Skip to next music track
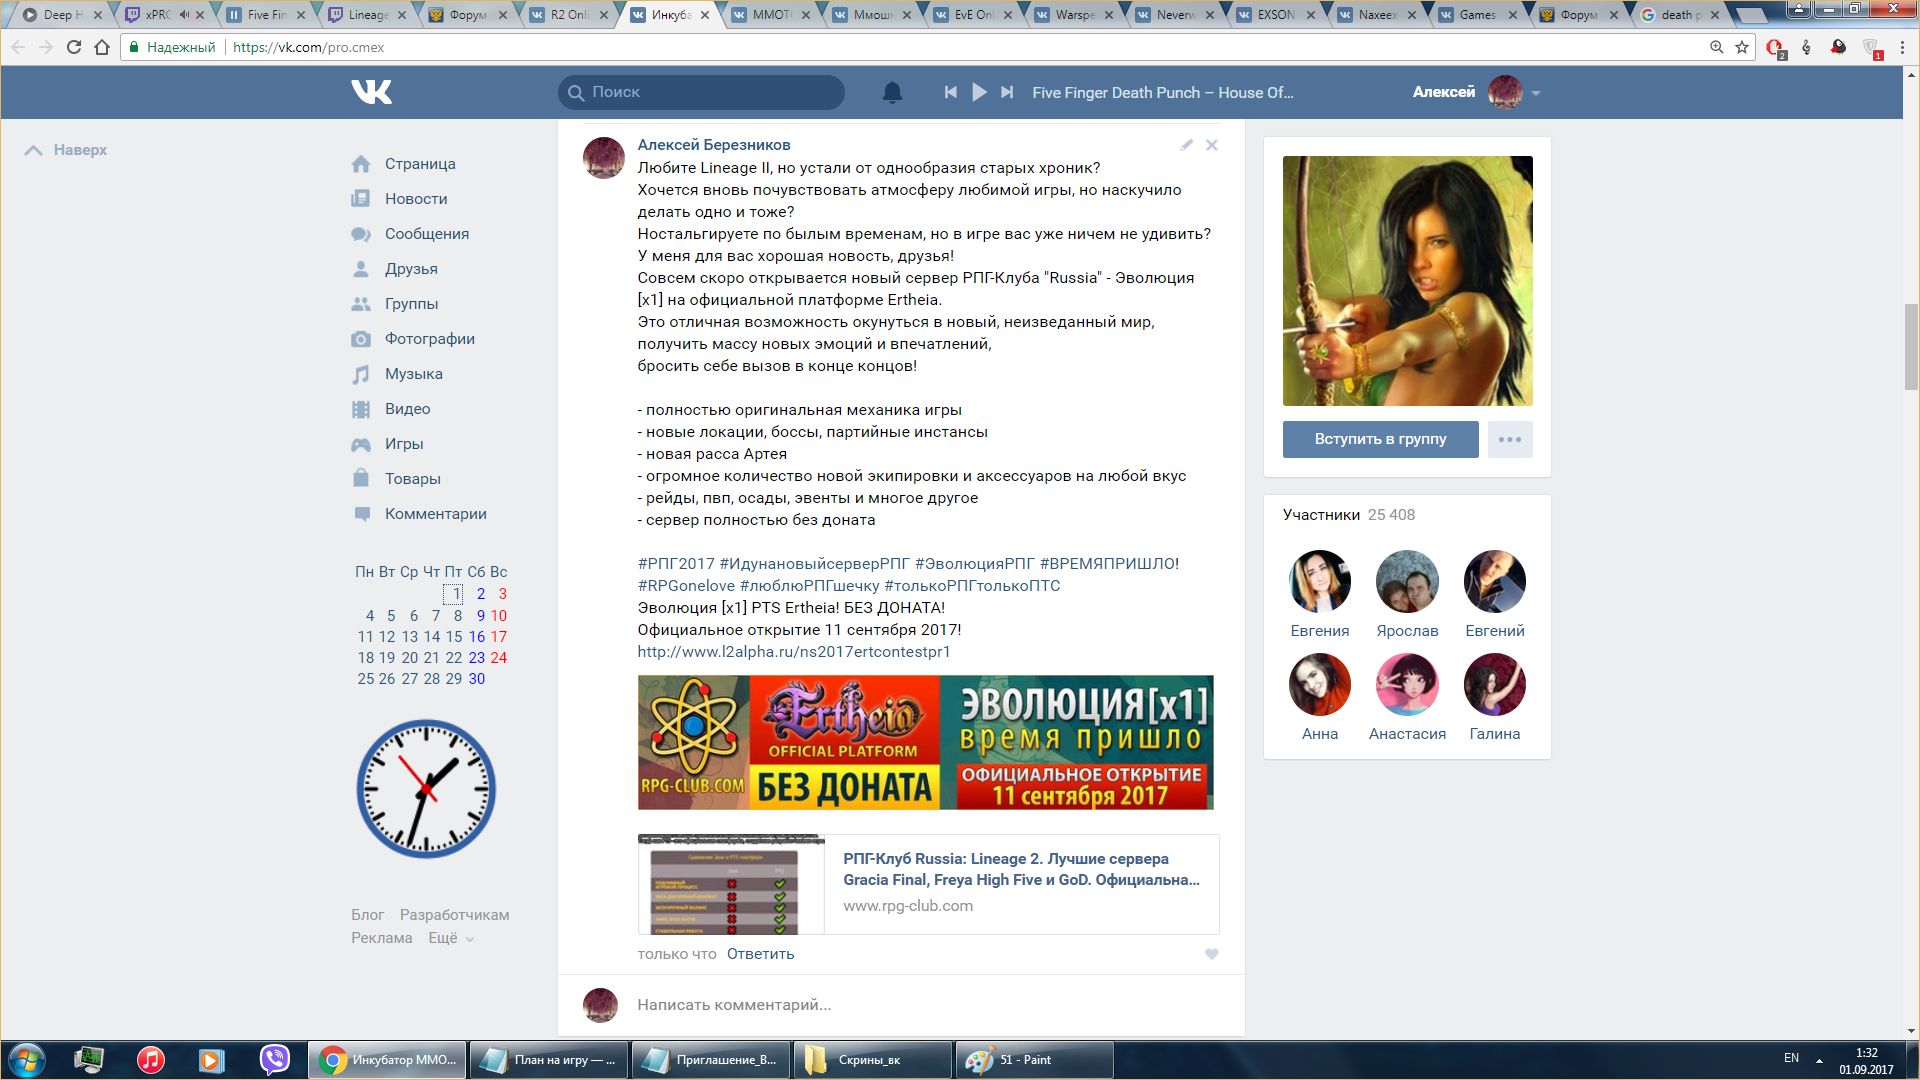 pos(1007,92)
